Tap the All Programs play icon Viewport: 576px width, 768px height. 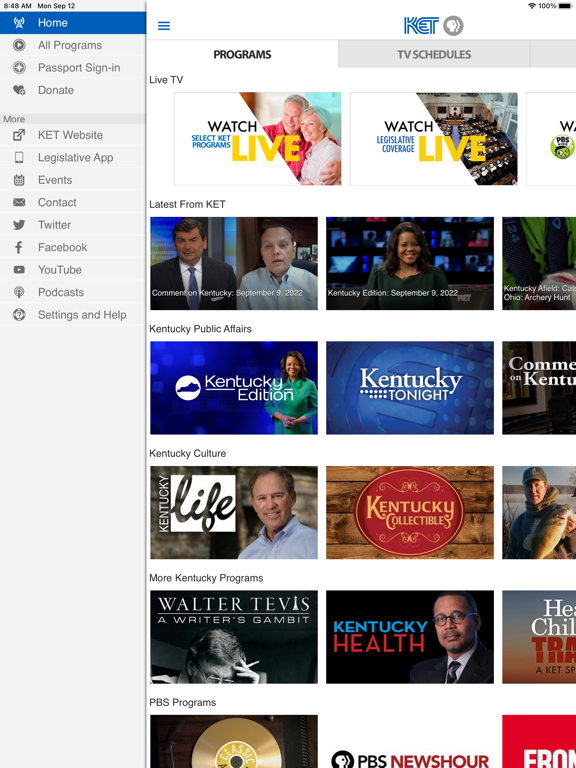(x=19, y=45)
